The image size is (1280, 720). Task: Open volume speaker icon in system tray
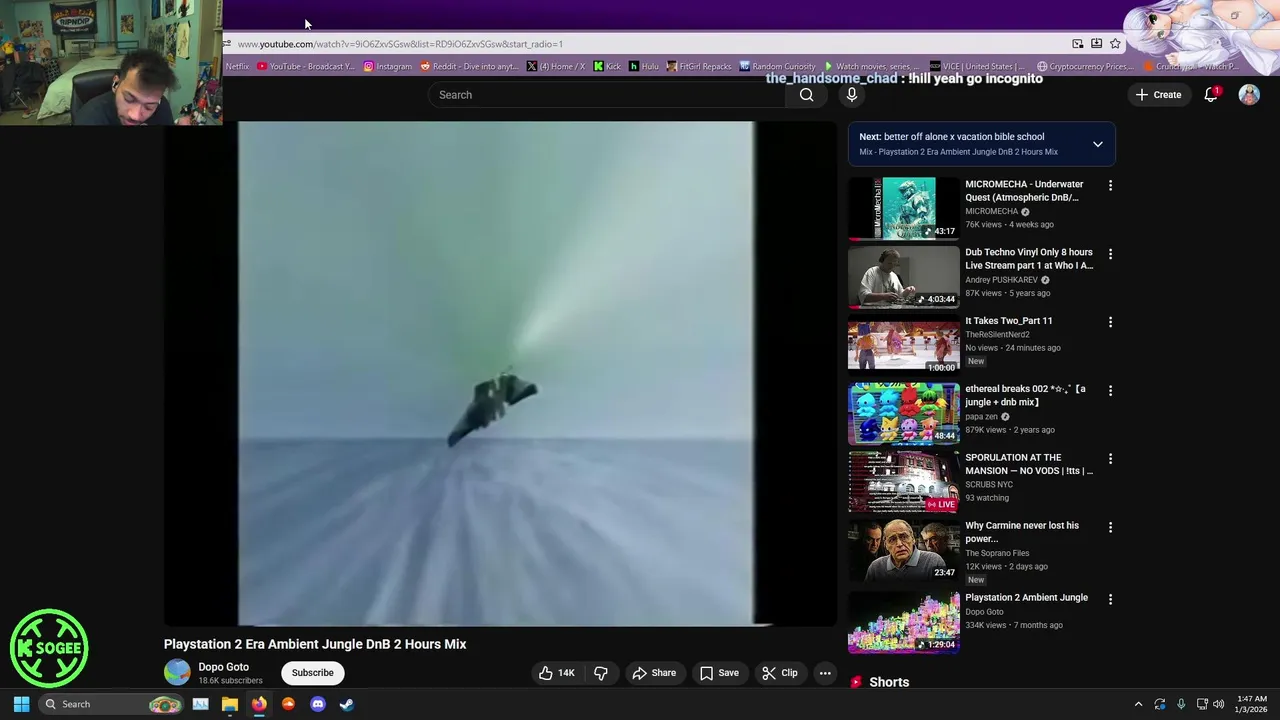(x=1218, y=704)
